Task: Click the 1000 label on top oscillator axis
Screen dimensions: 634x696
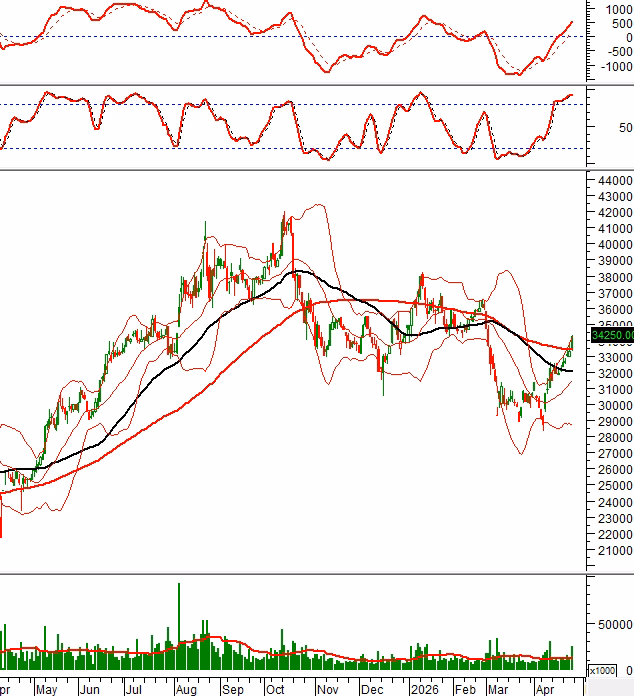Action: point(617,8)
